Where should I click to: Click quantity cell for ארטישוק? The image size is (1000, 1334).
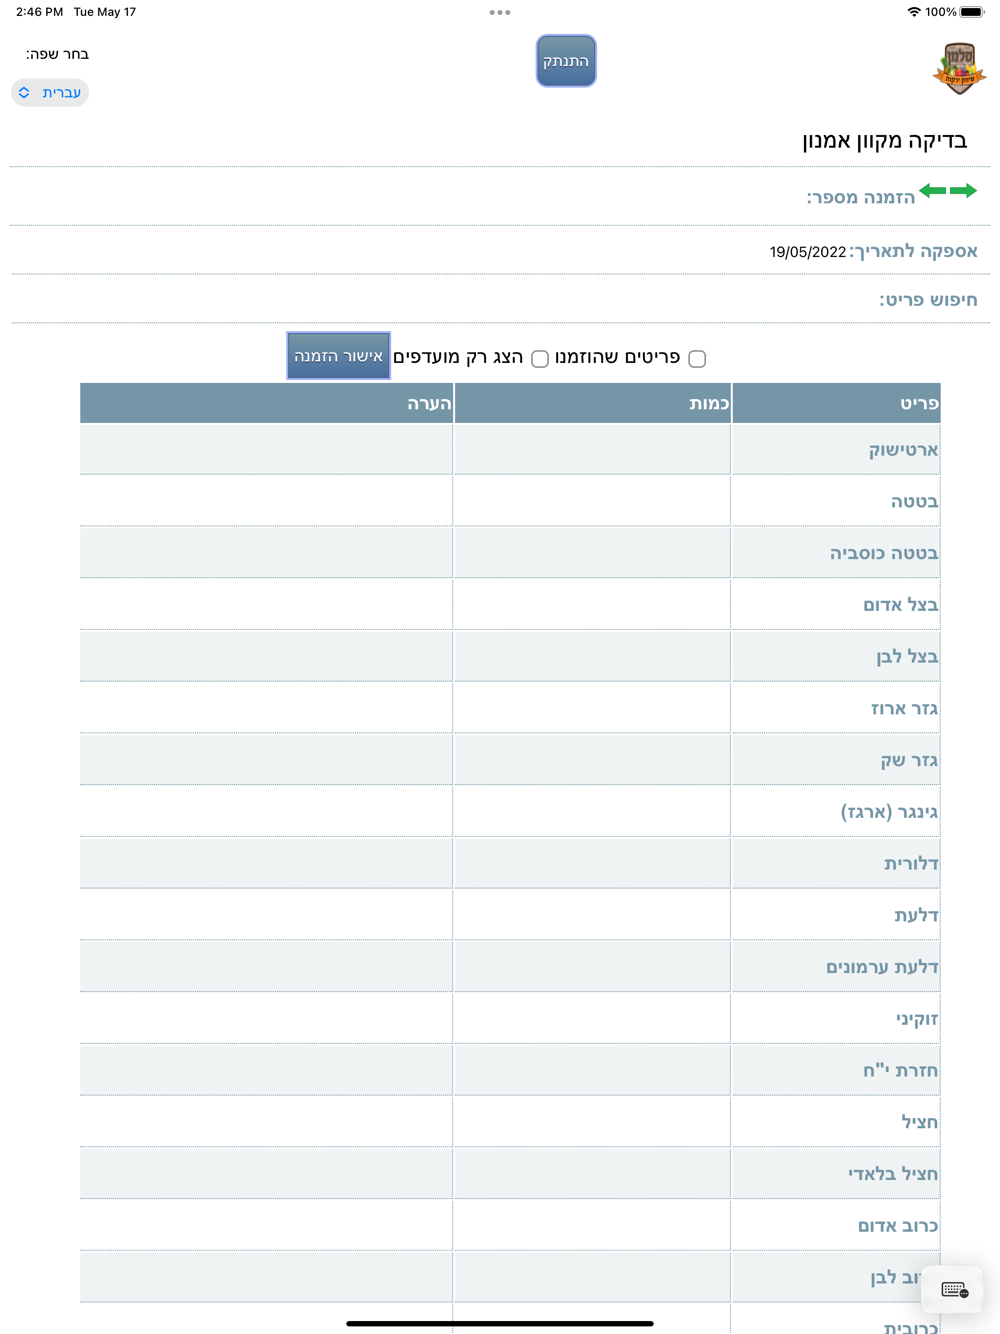point(592,449)
